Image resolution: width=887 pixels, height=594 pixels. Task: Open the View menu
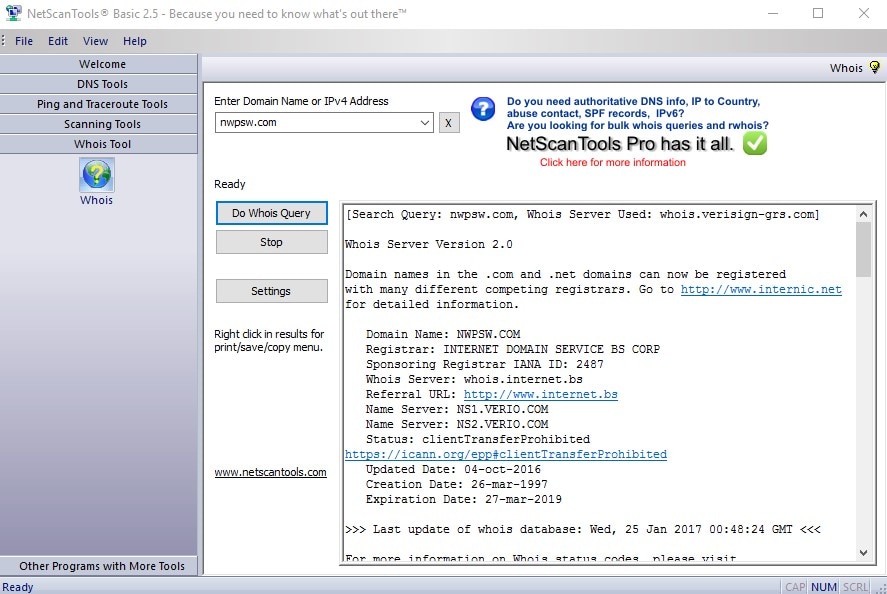click(x=95, y=41)
